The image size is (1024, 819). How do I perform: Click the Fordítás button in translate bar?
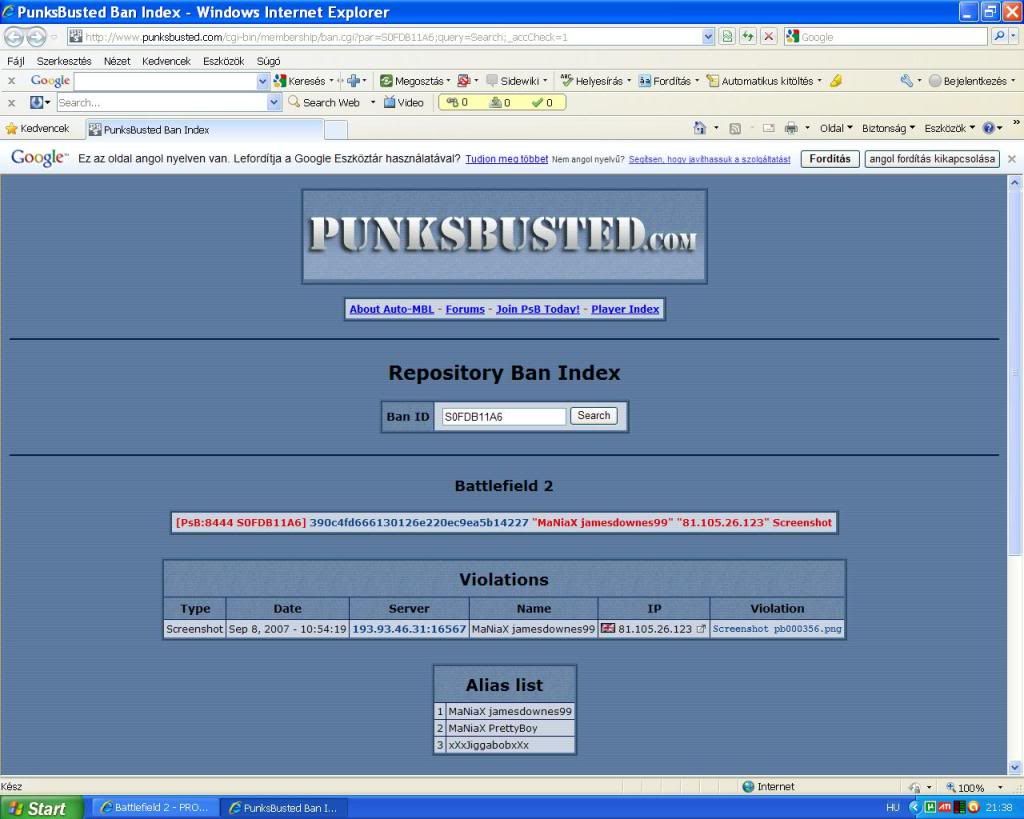tap(829, 159)
